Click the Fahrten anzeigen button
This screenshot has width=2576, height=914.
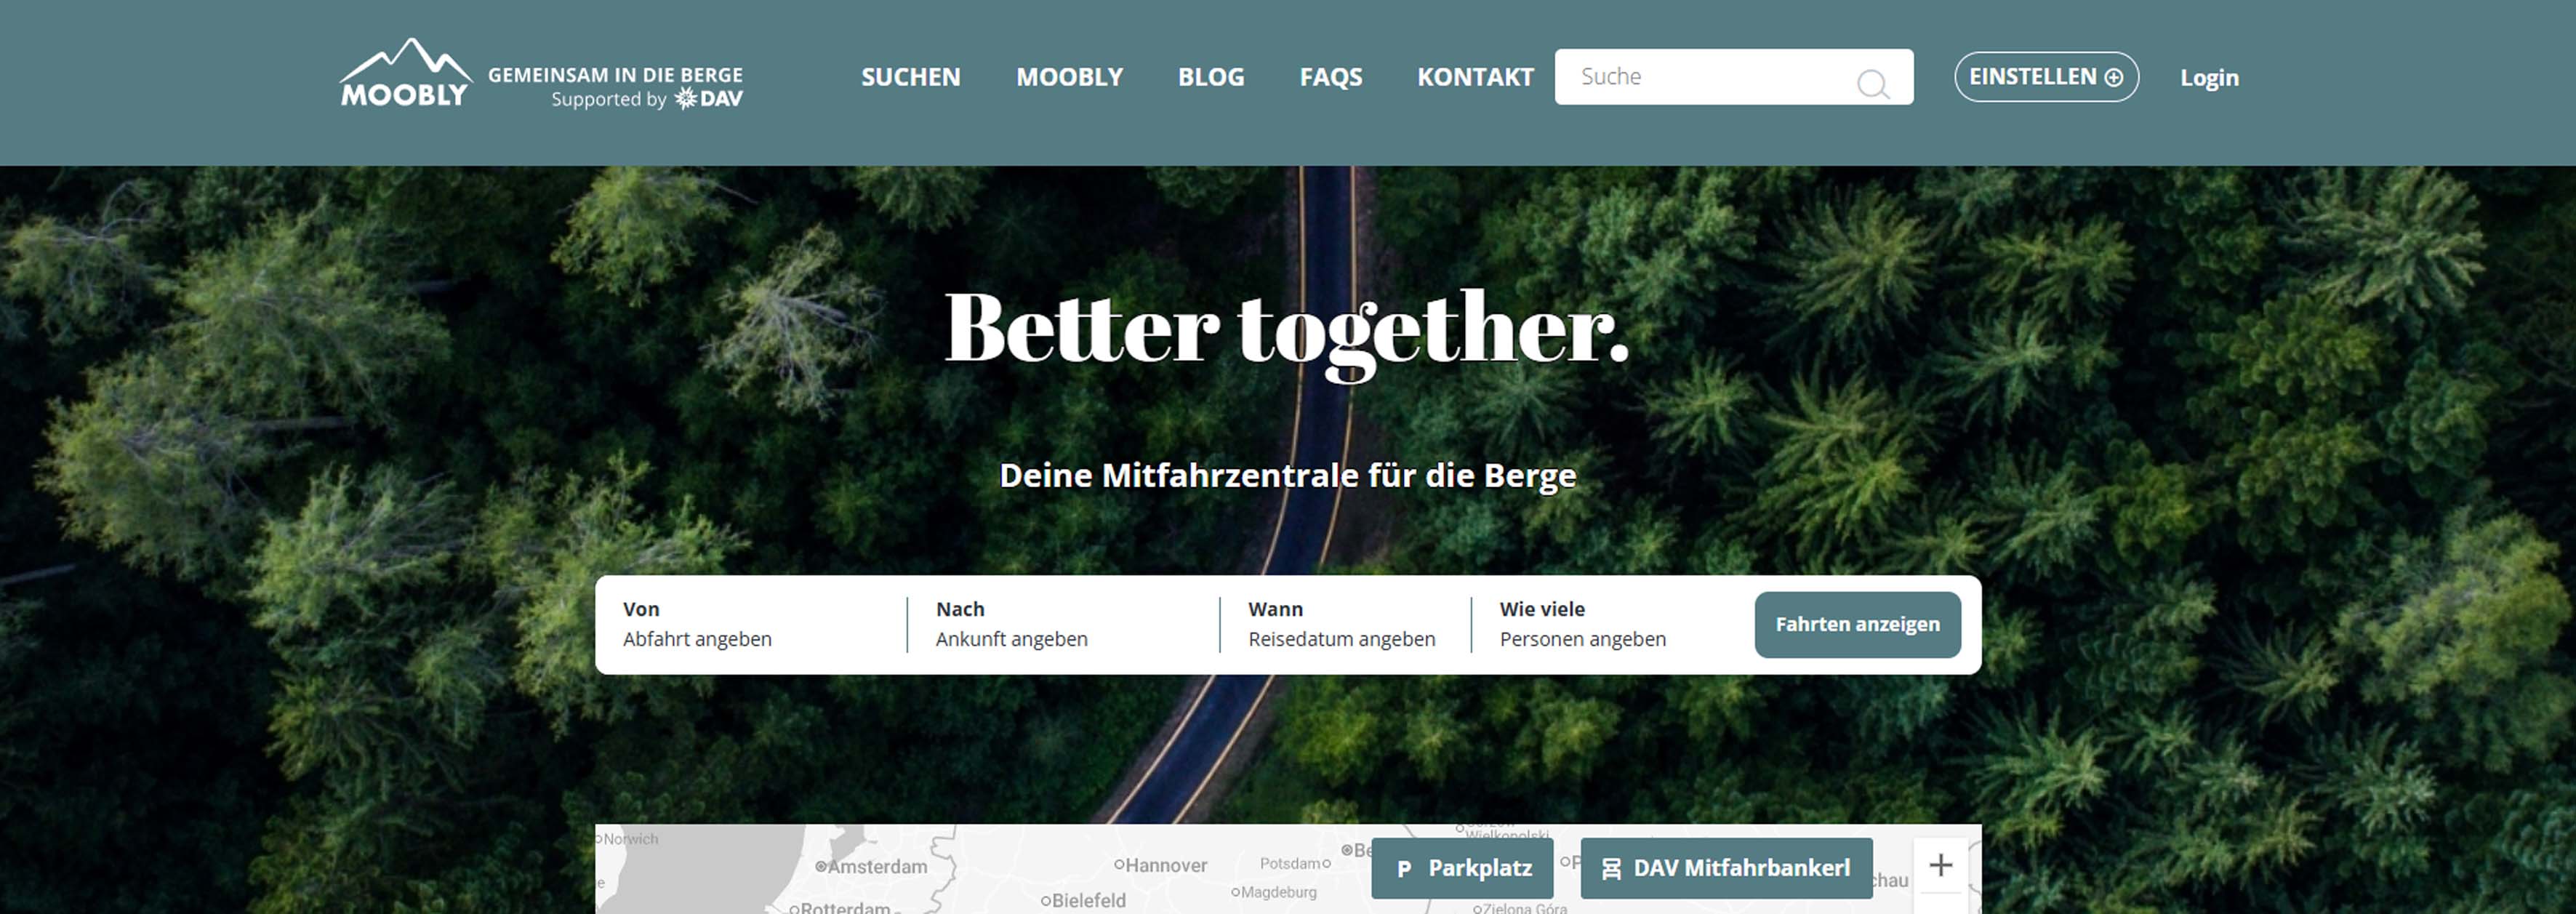coord(1858,625)
